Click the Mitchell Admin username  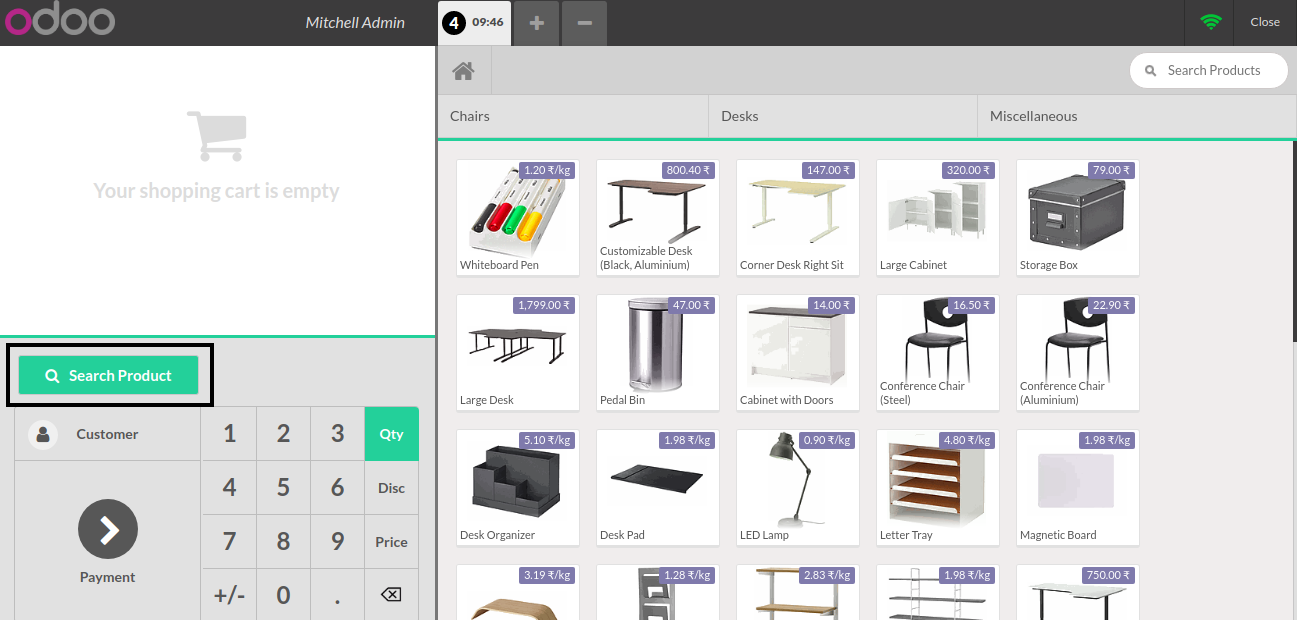pos(355,22)
